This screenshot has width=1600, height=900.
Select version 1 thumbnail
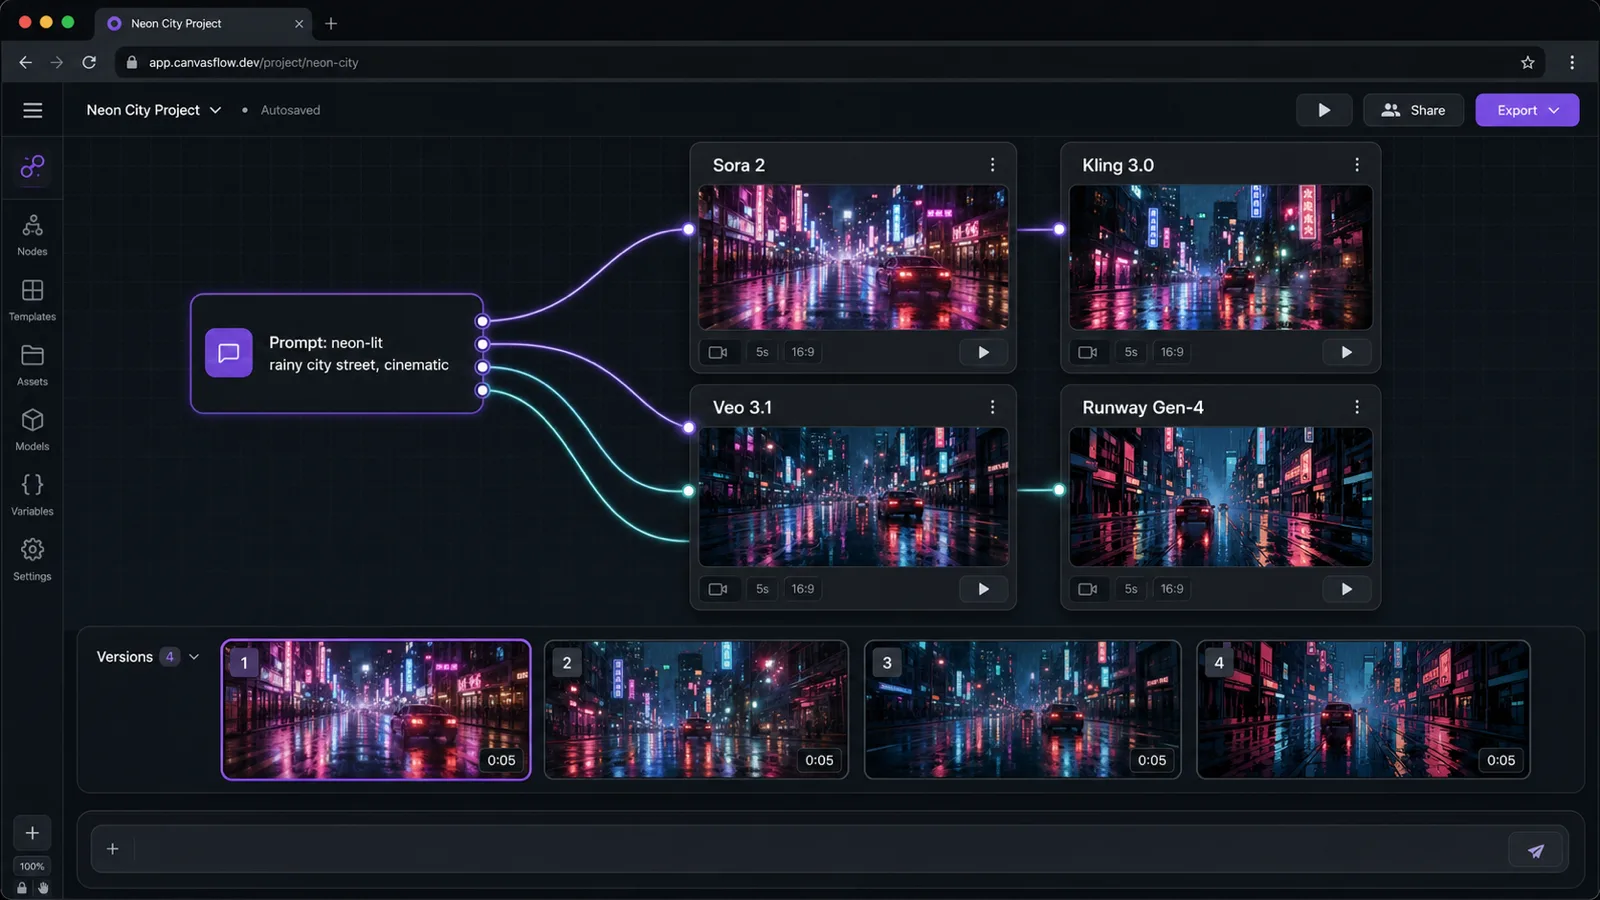coord(376,710)
